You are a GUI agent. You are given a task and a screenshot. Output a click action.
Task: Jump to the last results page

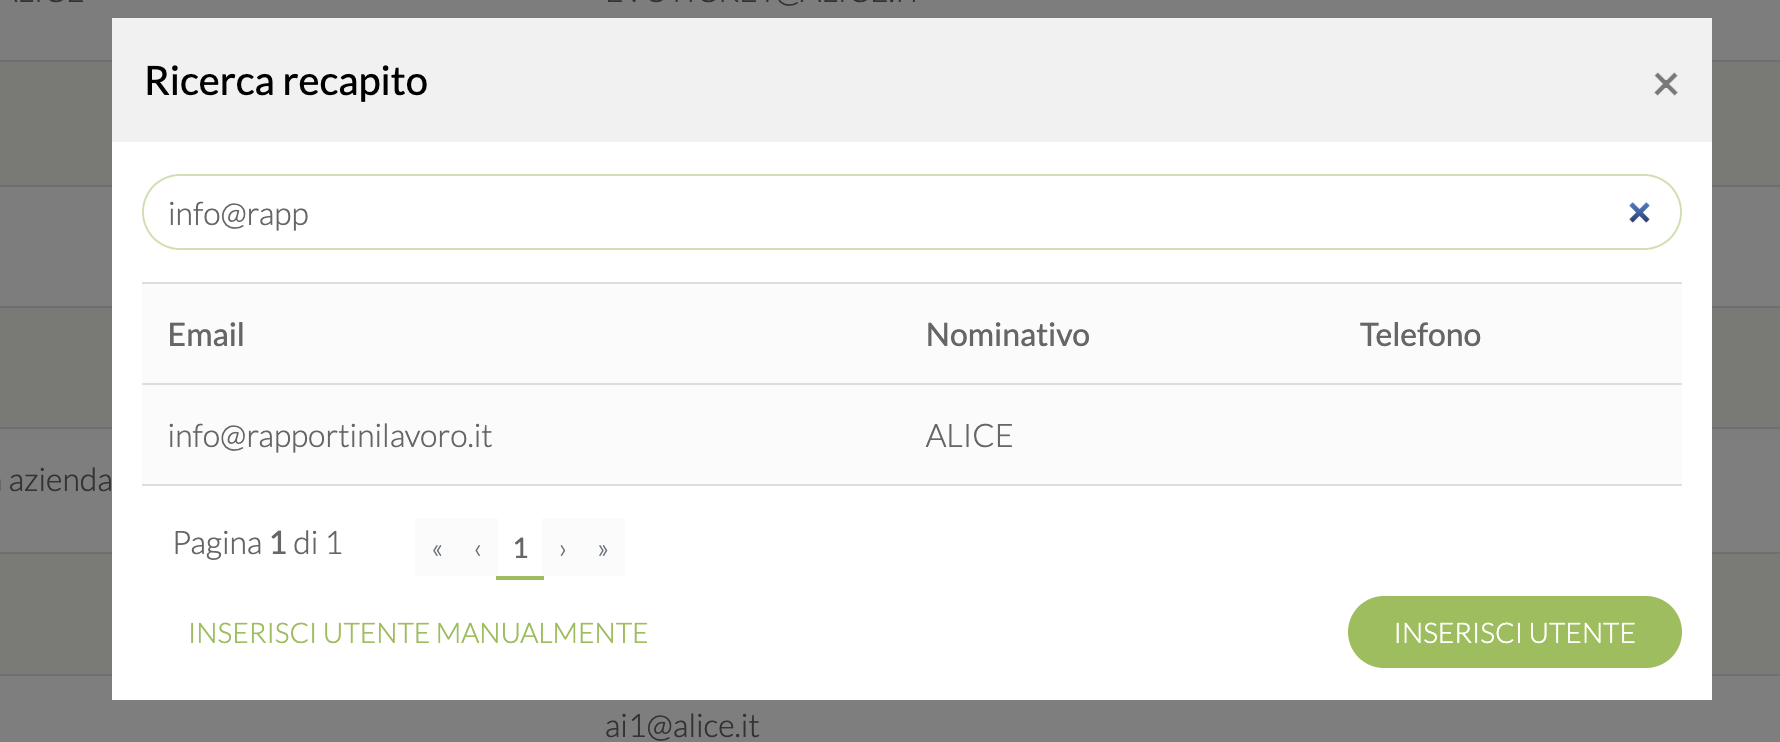coord(603,549)
